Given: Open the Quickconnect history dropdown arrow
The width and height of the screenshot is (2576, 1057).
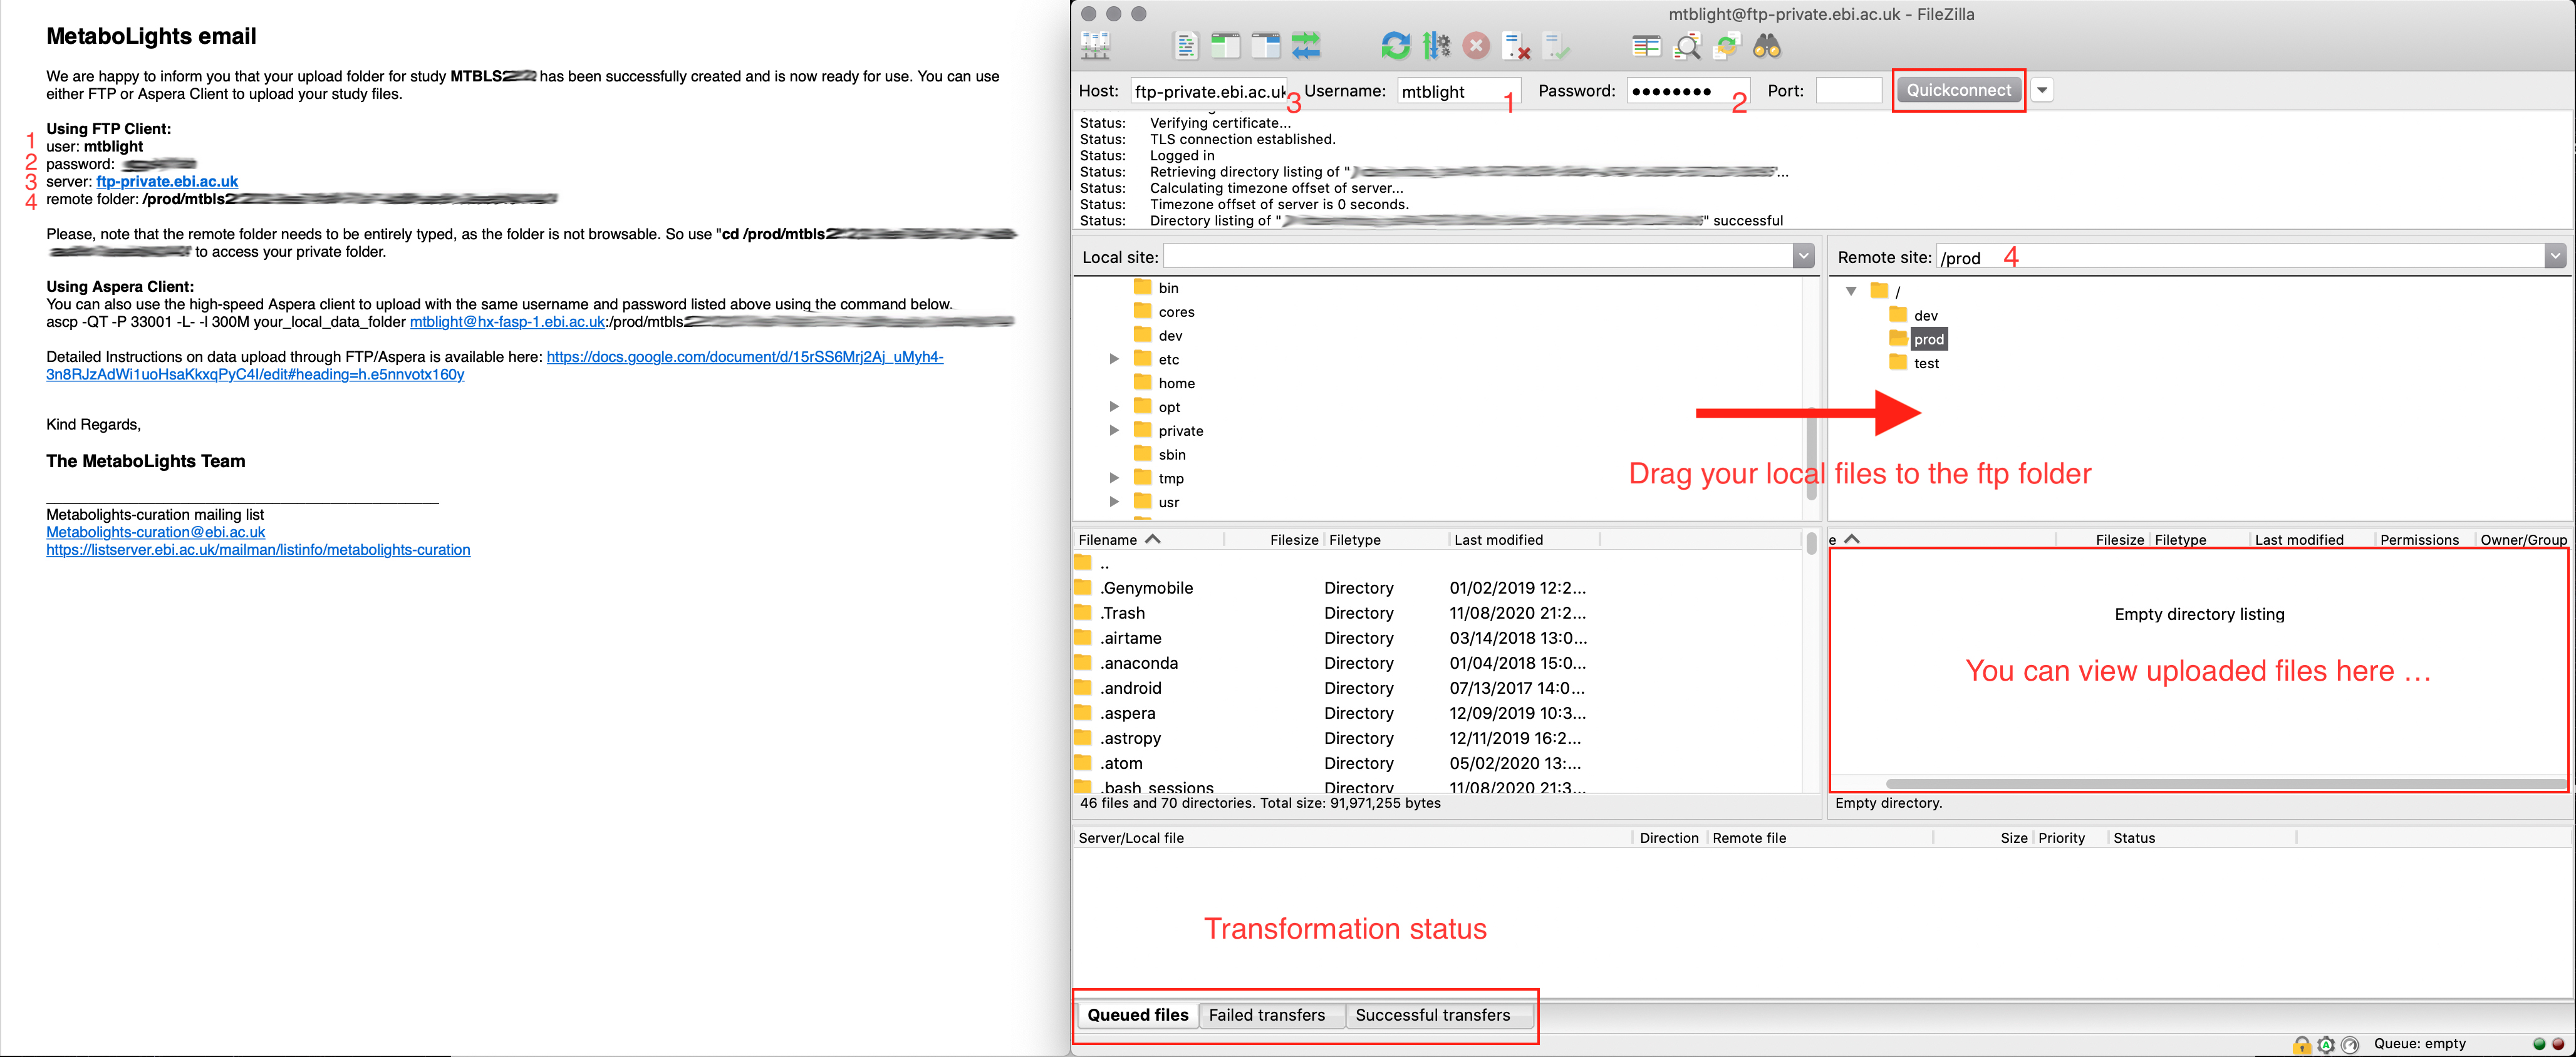Looking at the screenshot, I should tap(2042, 90).
